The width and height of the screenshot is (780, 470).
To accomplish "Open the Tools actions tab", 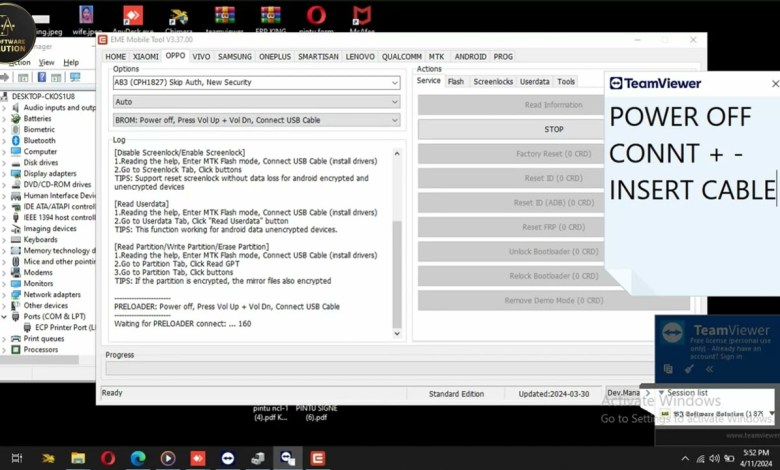I will (x=566, y=82).
